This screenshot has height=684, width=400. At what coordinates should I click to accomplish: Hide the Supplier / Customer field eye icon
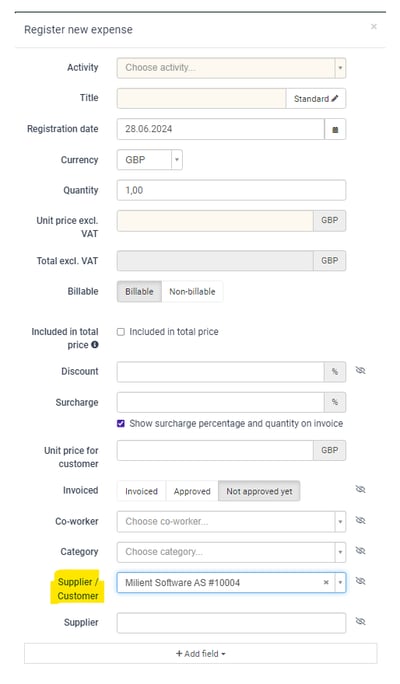pyautogui.click(x=360, y=581)
